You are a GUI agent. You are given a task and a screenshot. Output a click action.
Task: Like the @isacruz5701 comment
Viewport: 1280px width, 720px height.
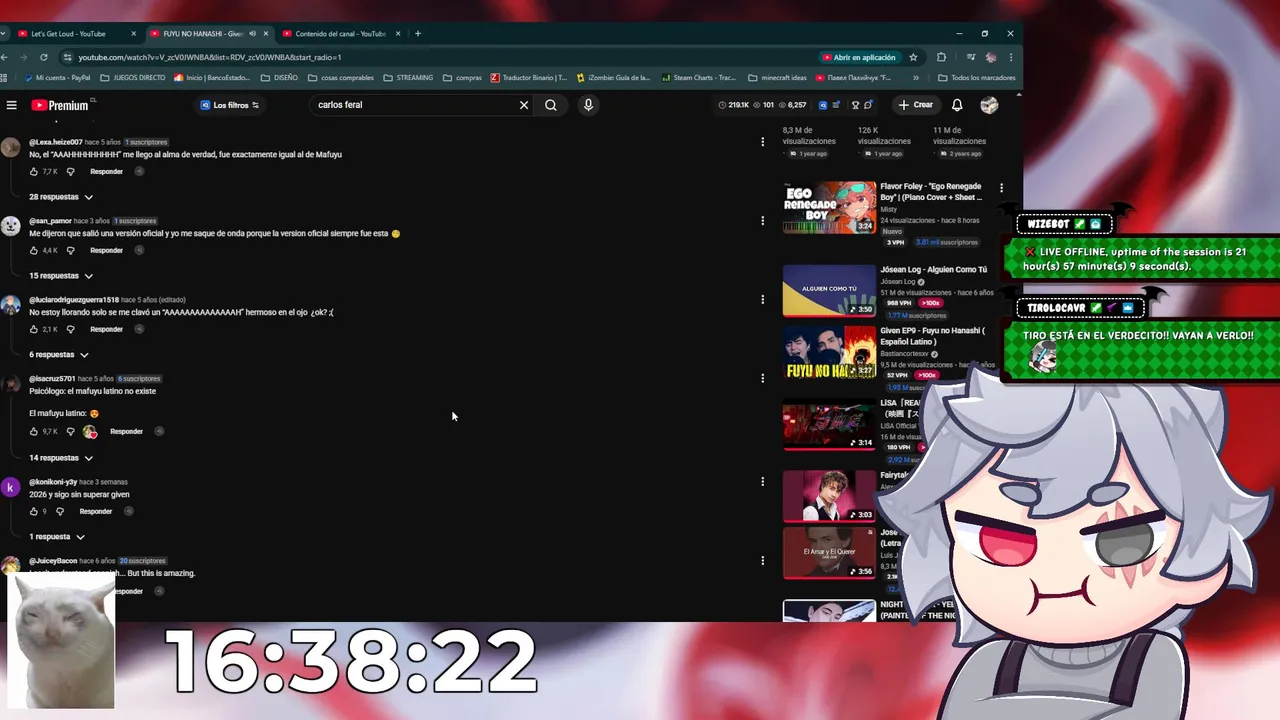33,432
